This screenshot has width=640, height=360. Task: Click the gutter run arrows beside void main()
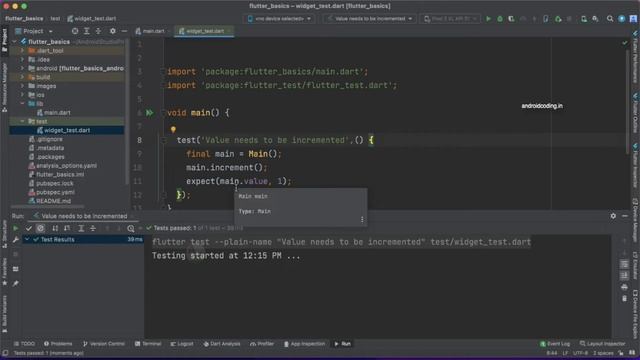149,113
